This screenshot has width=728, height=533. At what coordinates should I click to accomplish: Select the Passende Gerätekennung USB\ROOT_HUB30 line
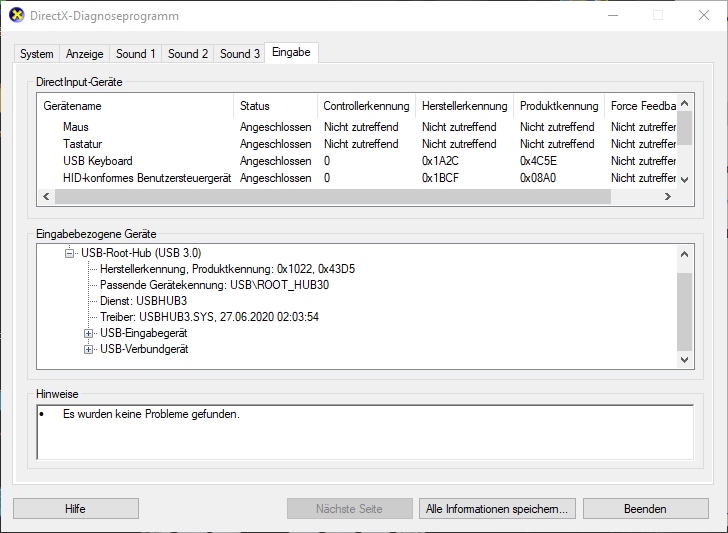click(214, 285)
